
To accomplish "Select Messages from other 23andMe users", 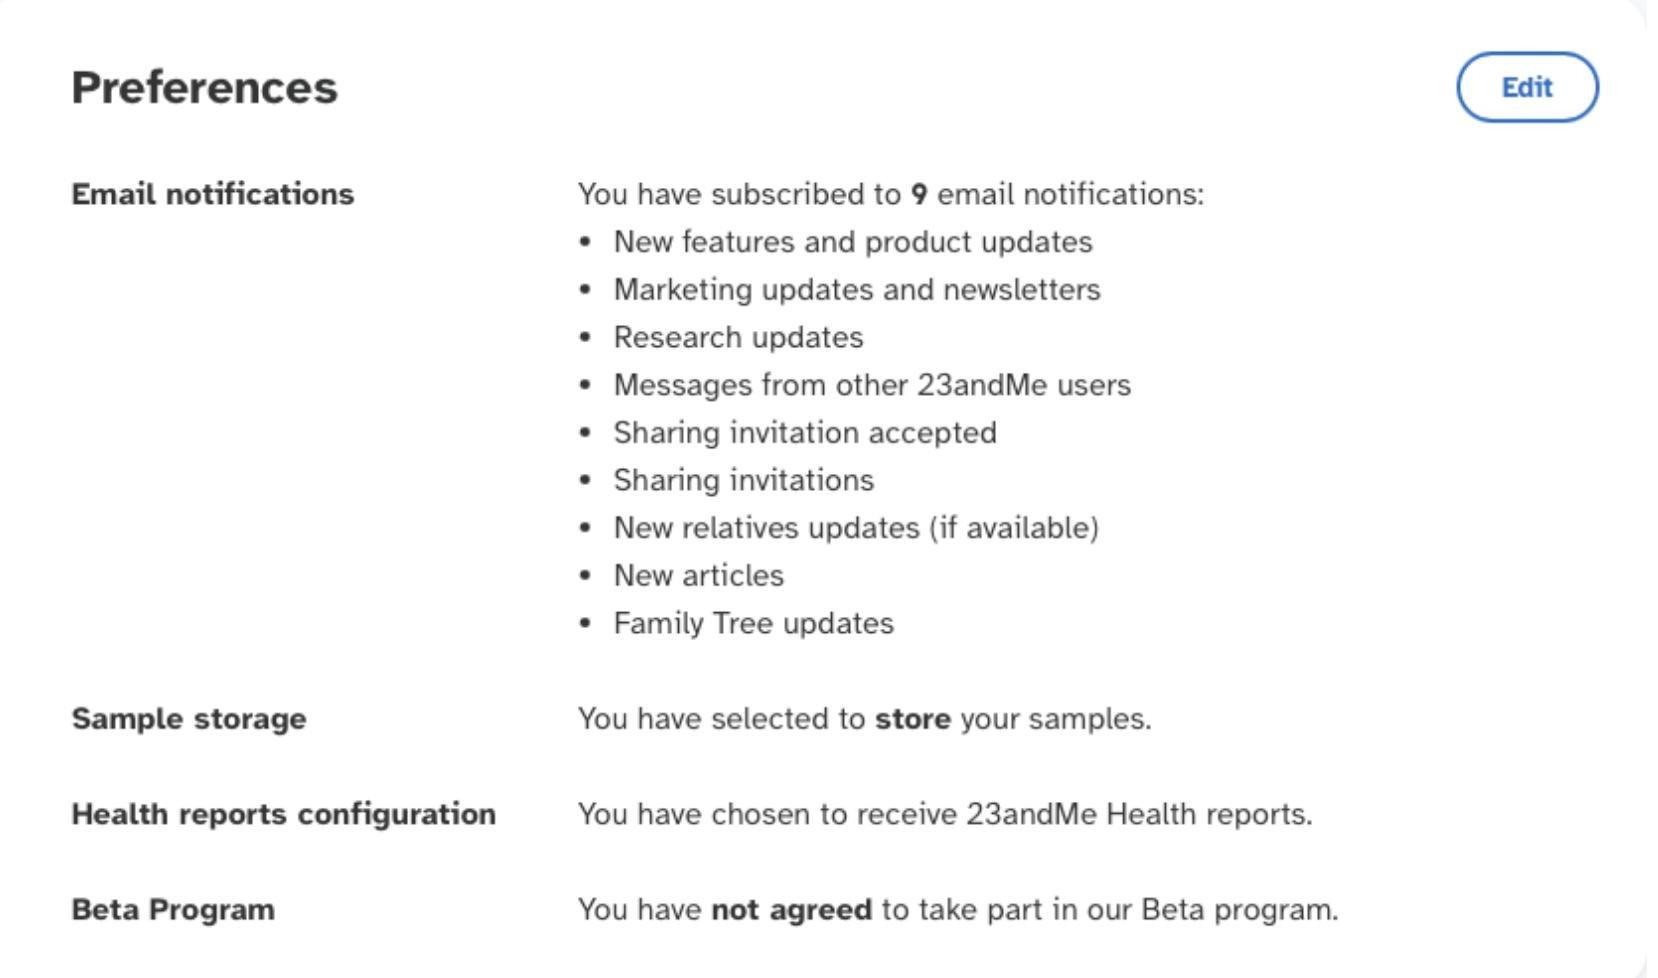I will (x=871, y=385).
